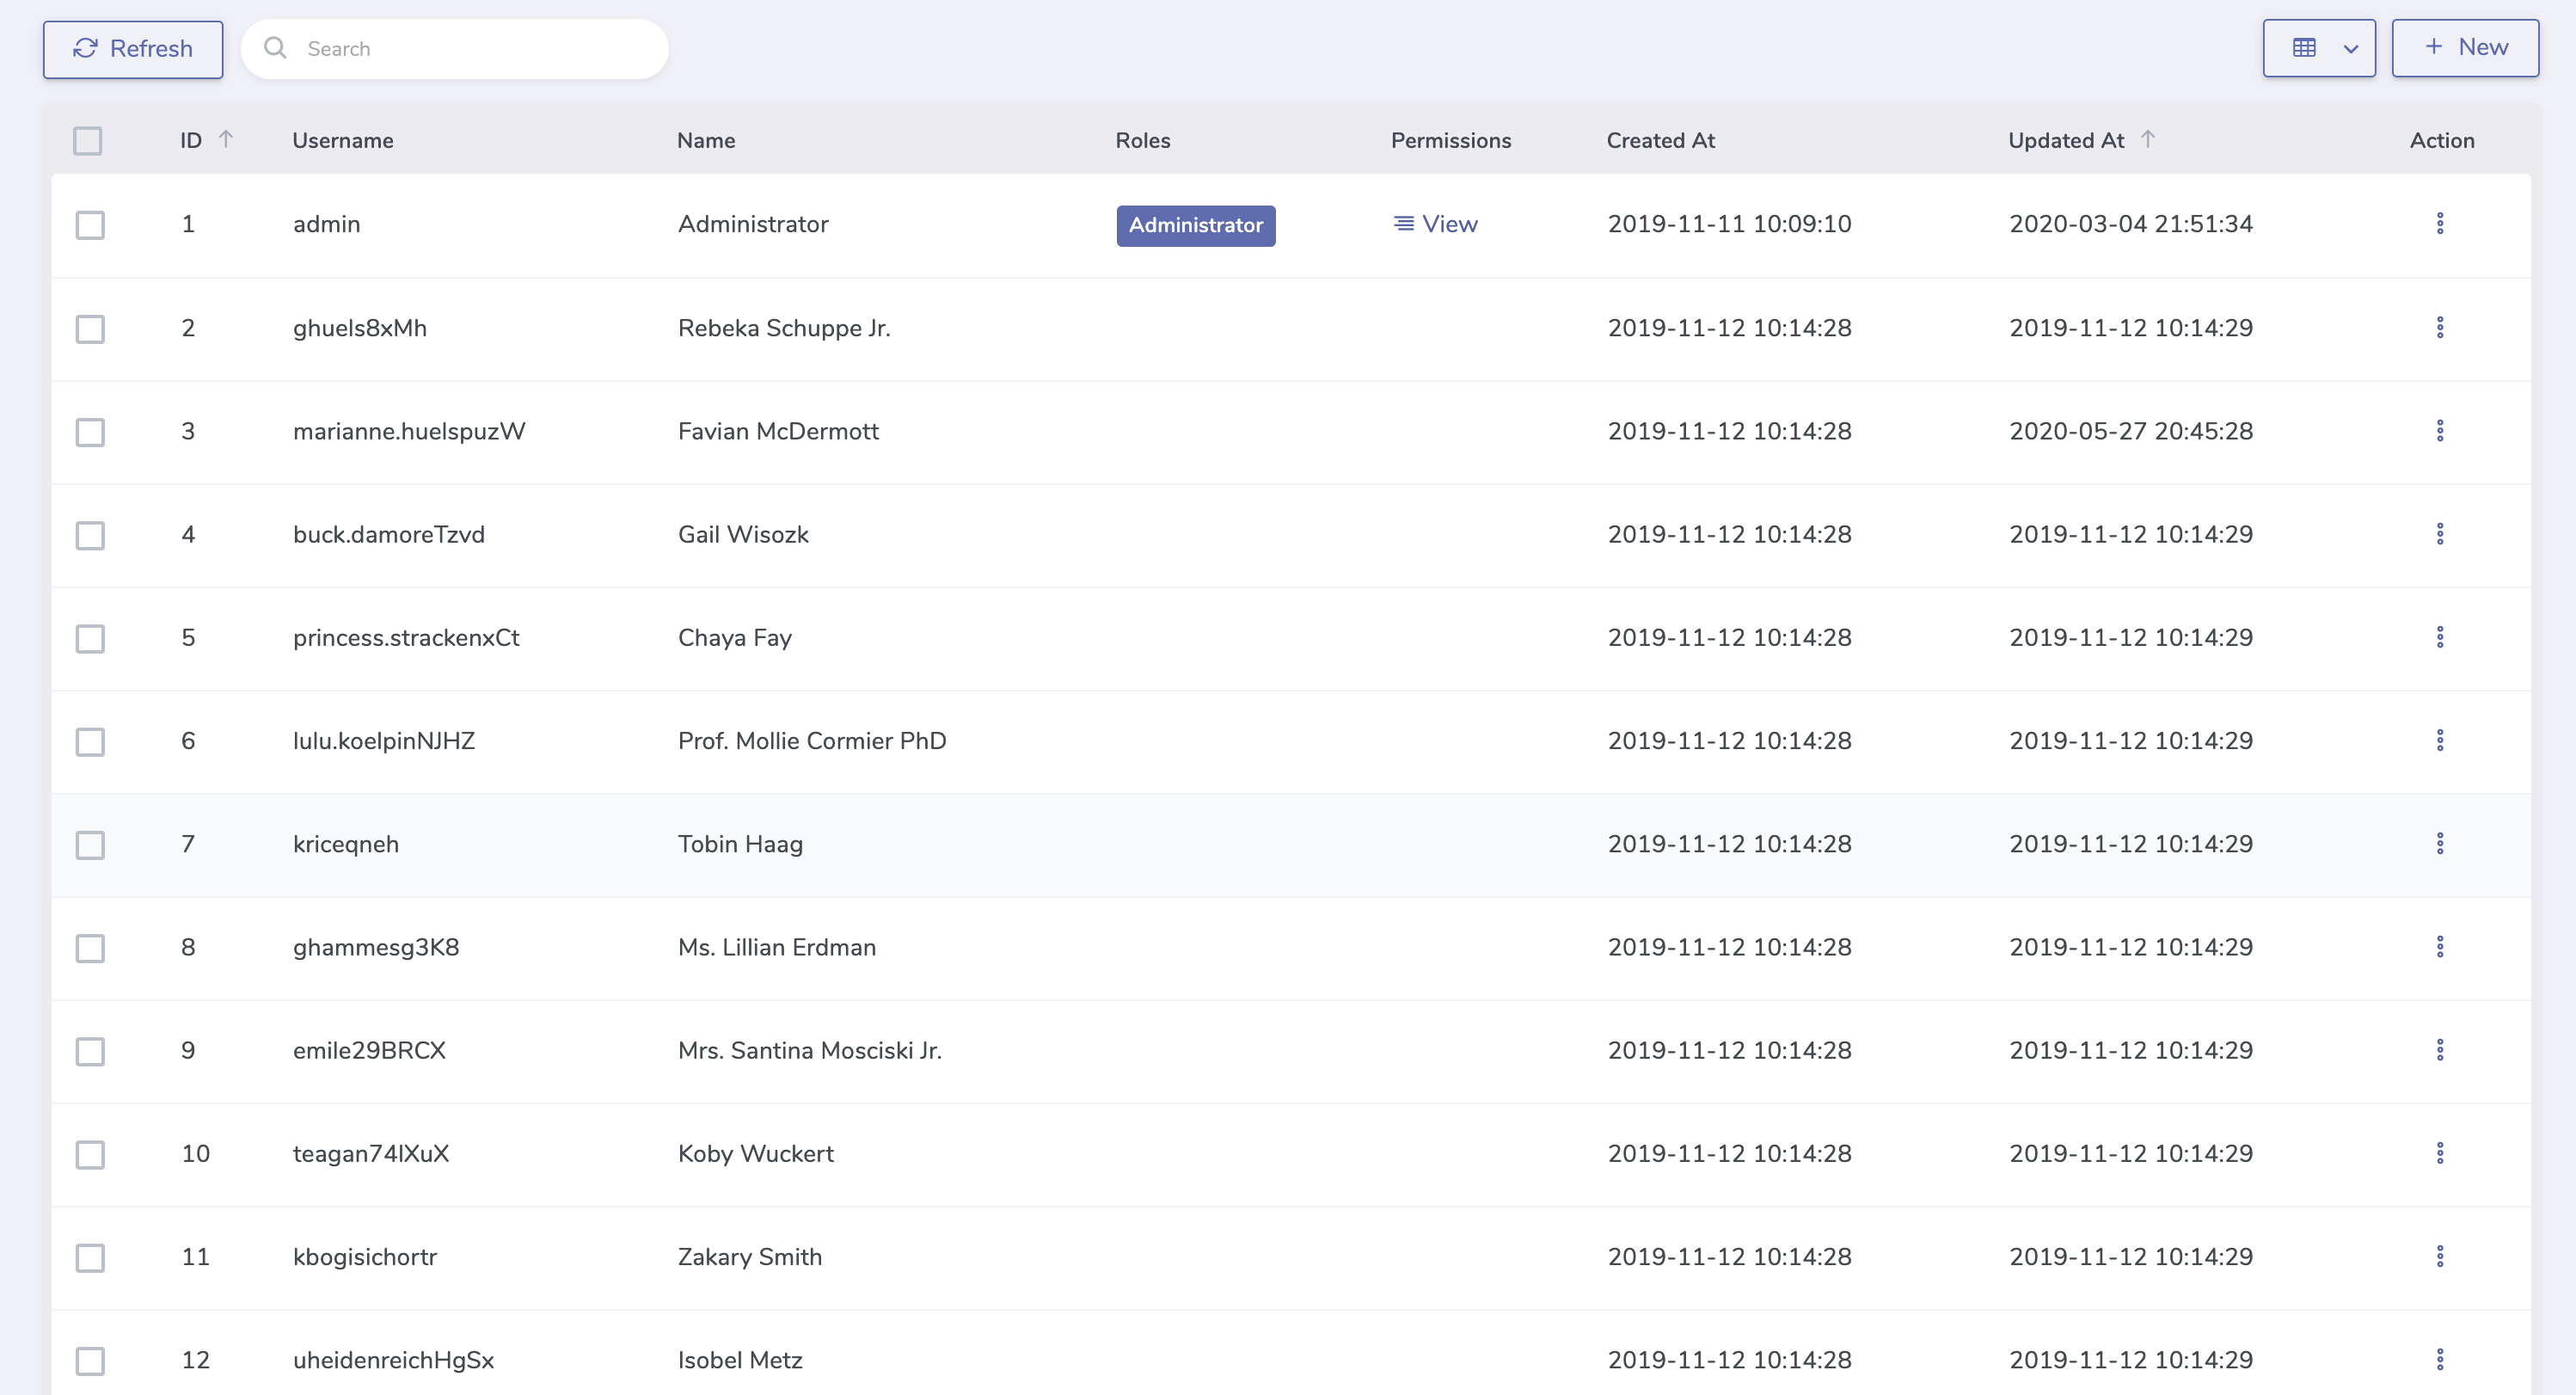Click username ghuels8xMh
Viewport: 2576px width, 1395px height.
point(359,328)
